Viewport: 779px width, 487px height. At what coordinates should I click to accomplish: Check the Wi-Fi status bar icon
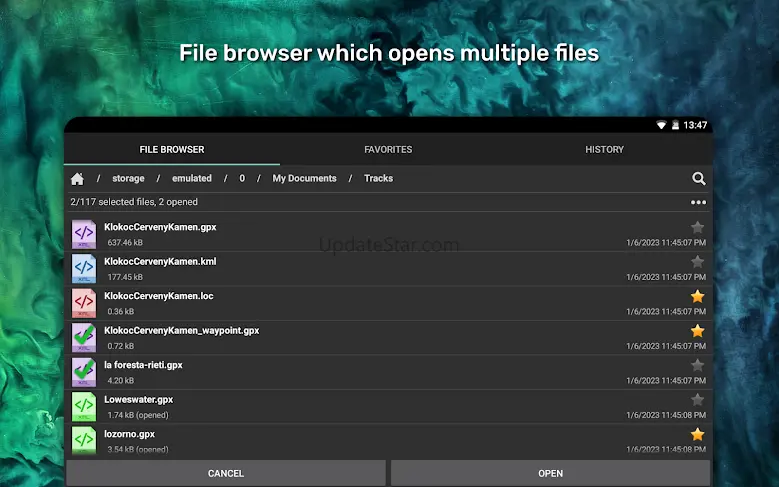point(661,125)
